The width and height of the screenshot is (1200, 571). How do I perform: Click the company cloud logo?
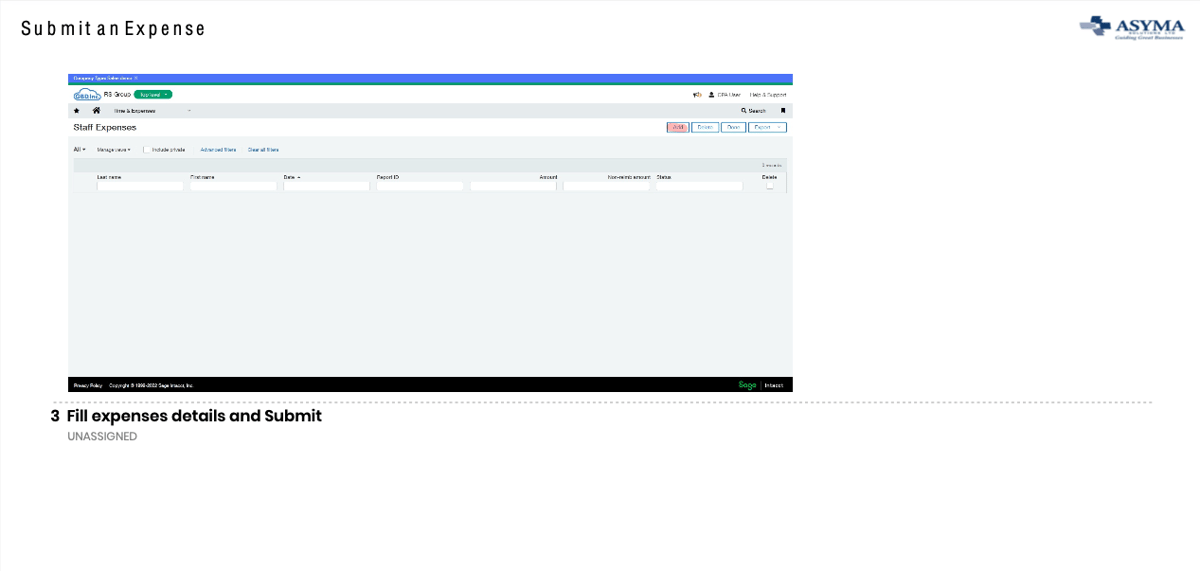click(x=86, y=95)
